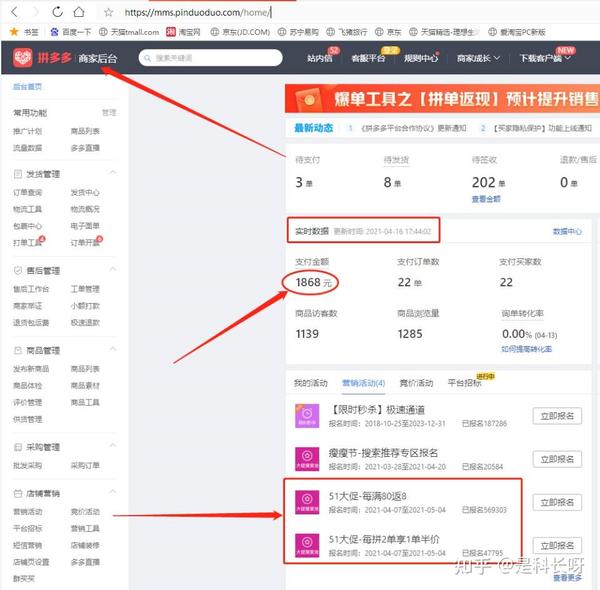
Task: Click the 商品管理 section icon
Action: point(18,350)
